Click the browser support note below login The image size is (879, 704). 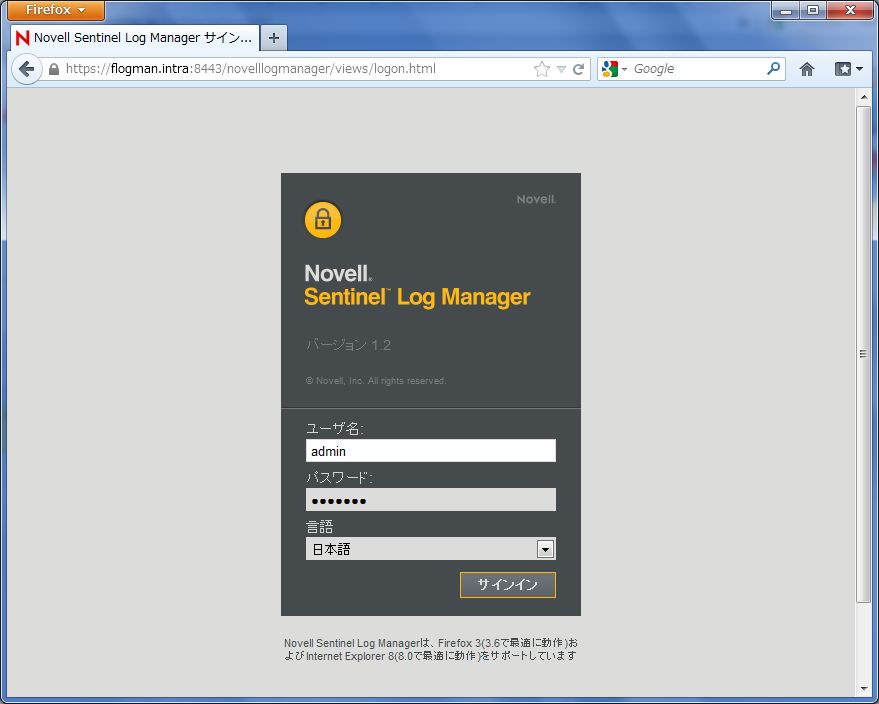(x=431, y=649)
